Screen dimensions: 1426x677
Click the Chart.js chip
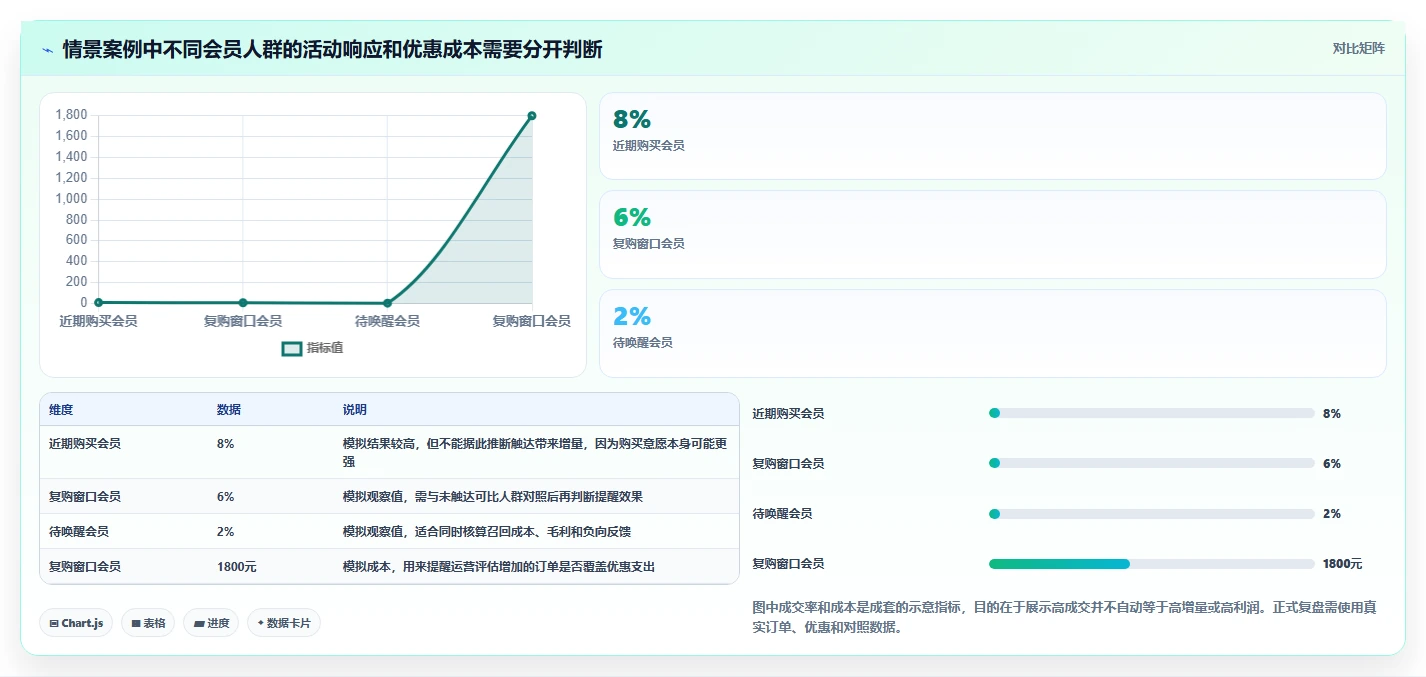tap(77, 623)
